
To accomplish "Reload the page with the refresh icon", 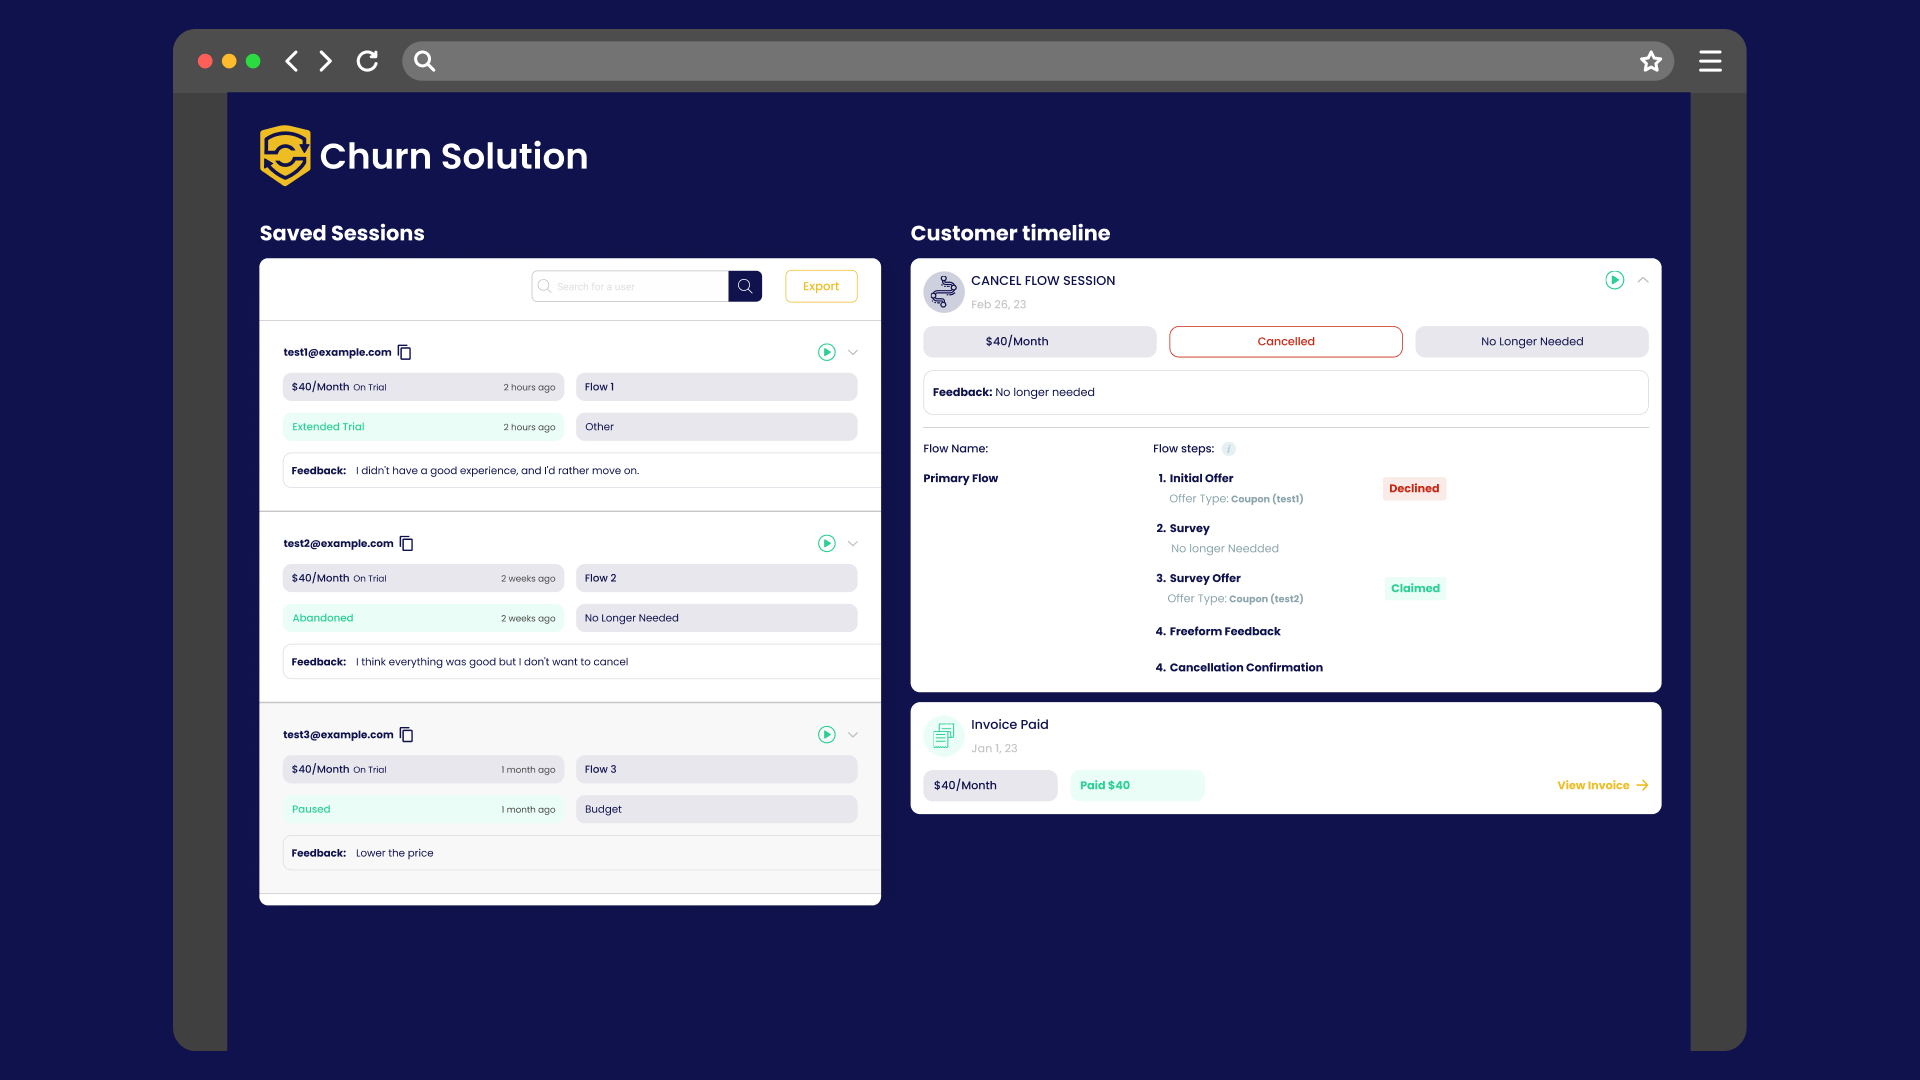I will point(367,61).
